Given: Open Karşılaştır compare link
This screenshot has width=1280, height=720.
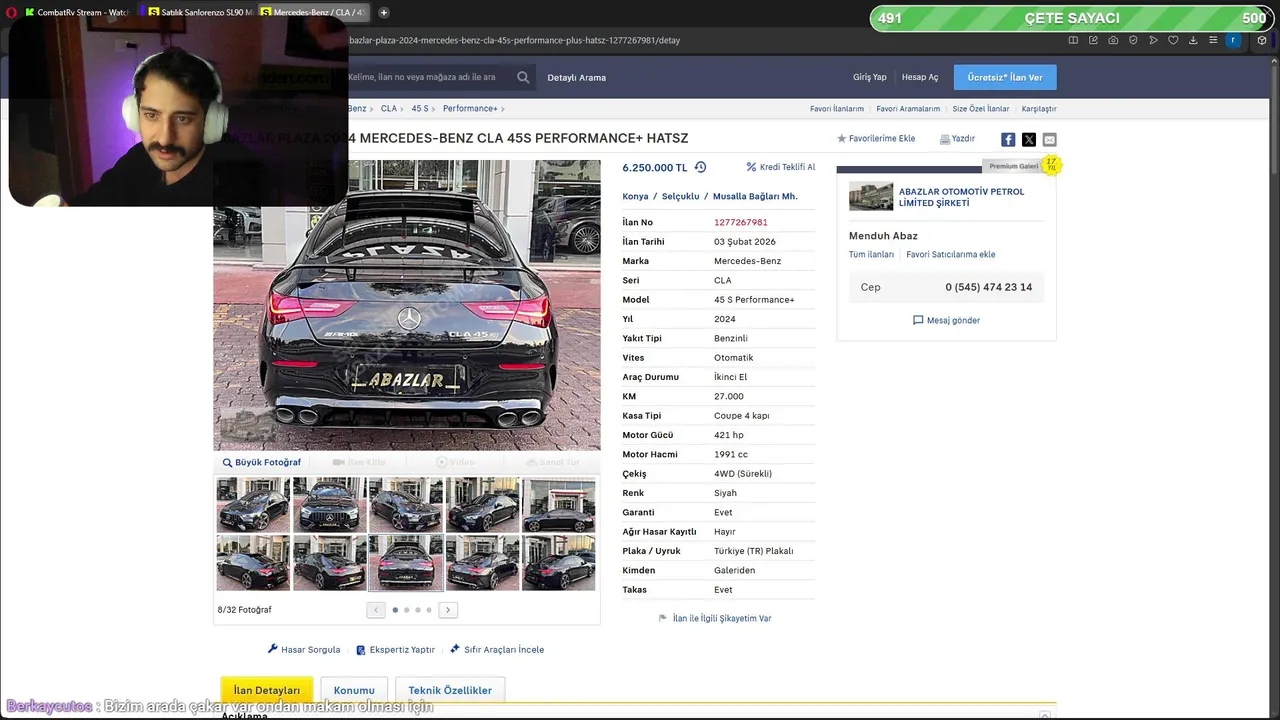Looking at the screenshot, I should (1039, 108).
